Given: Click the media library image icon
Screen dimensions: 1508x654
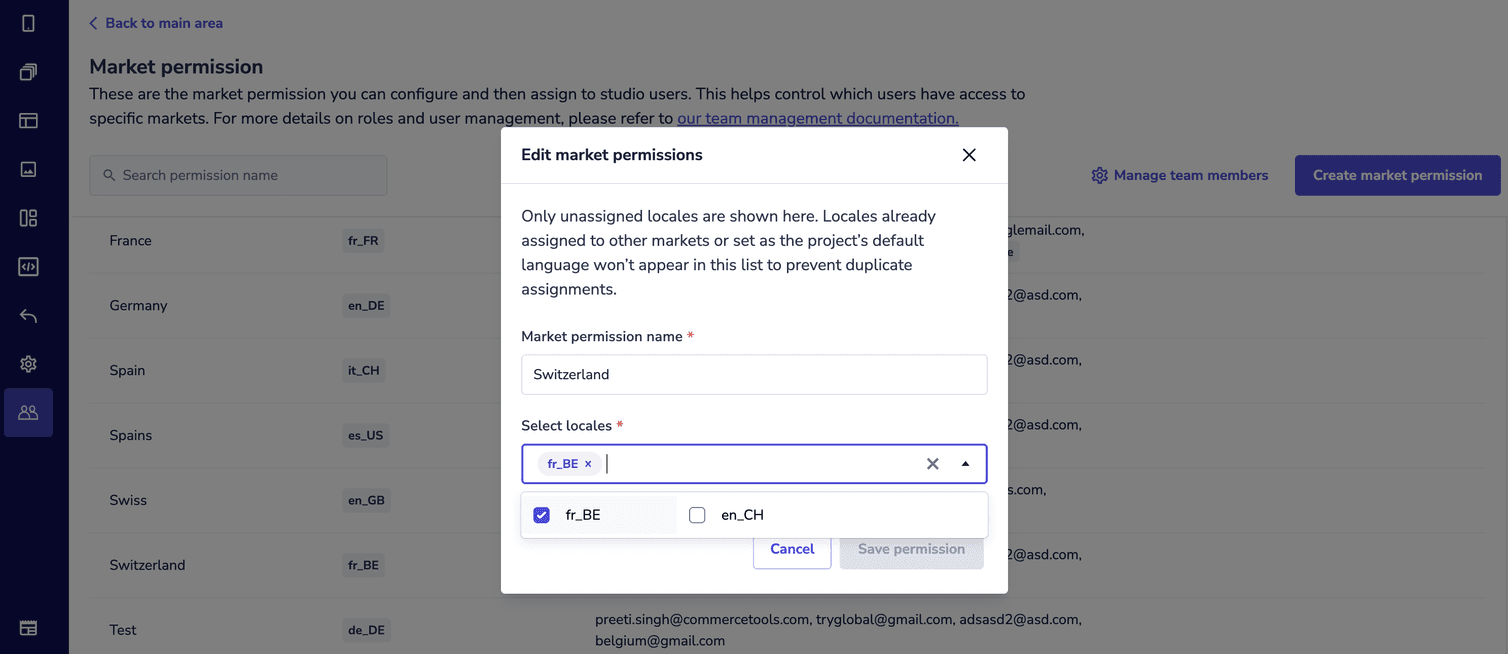Looking at the screenshot, I should tap(28, 169).
